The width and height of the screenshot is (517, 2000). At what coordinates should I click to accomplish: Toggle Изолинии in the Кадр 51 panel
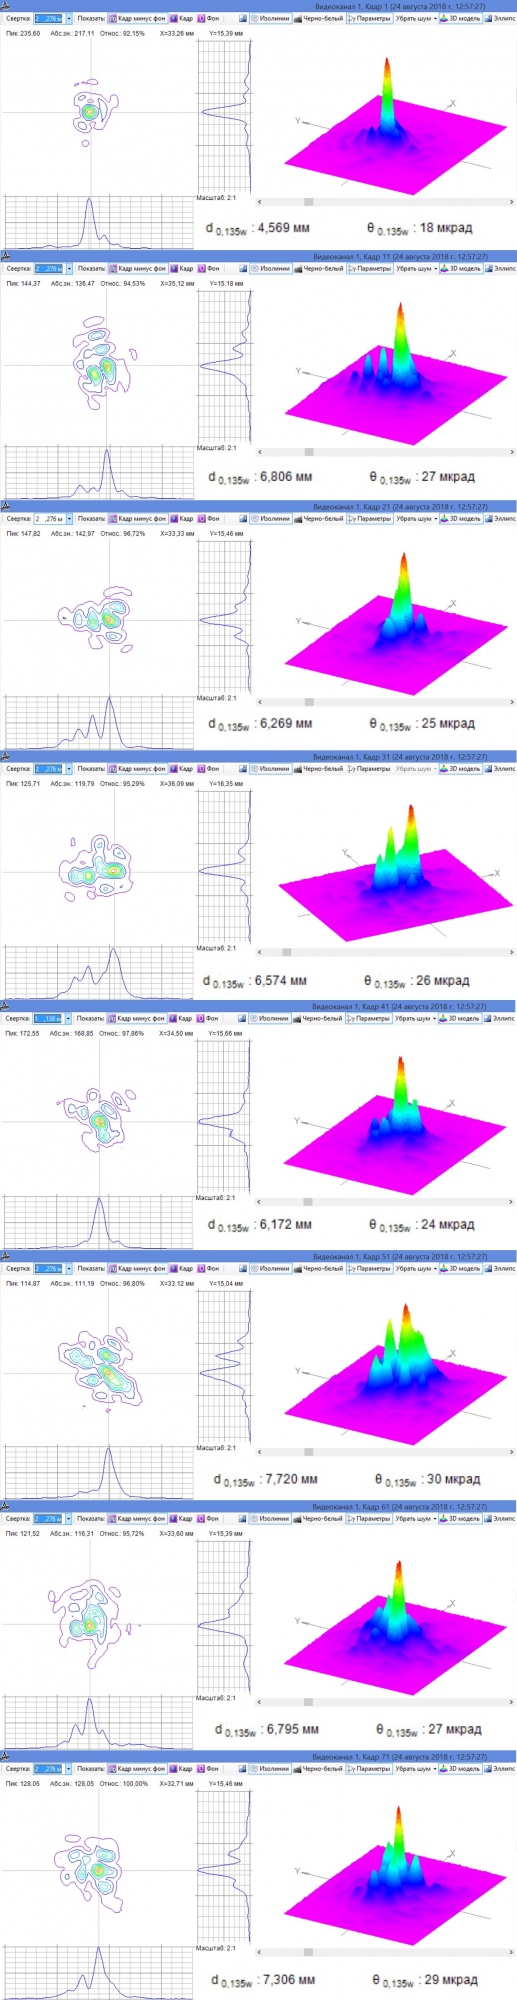[270, 1268]
